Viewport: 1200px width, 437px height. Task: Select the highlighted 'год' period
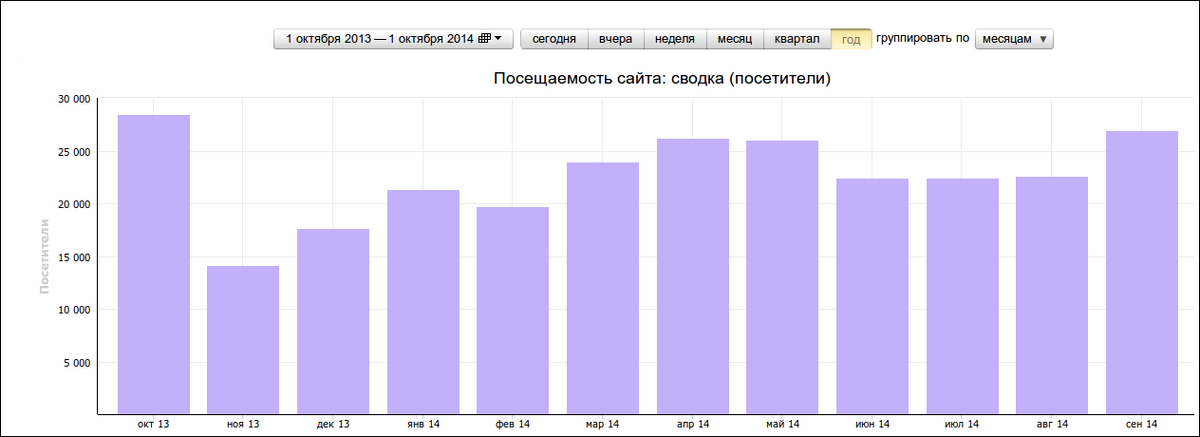point(851,39)
